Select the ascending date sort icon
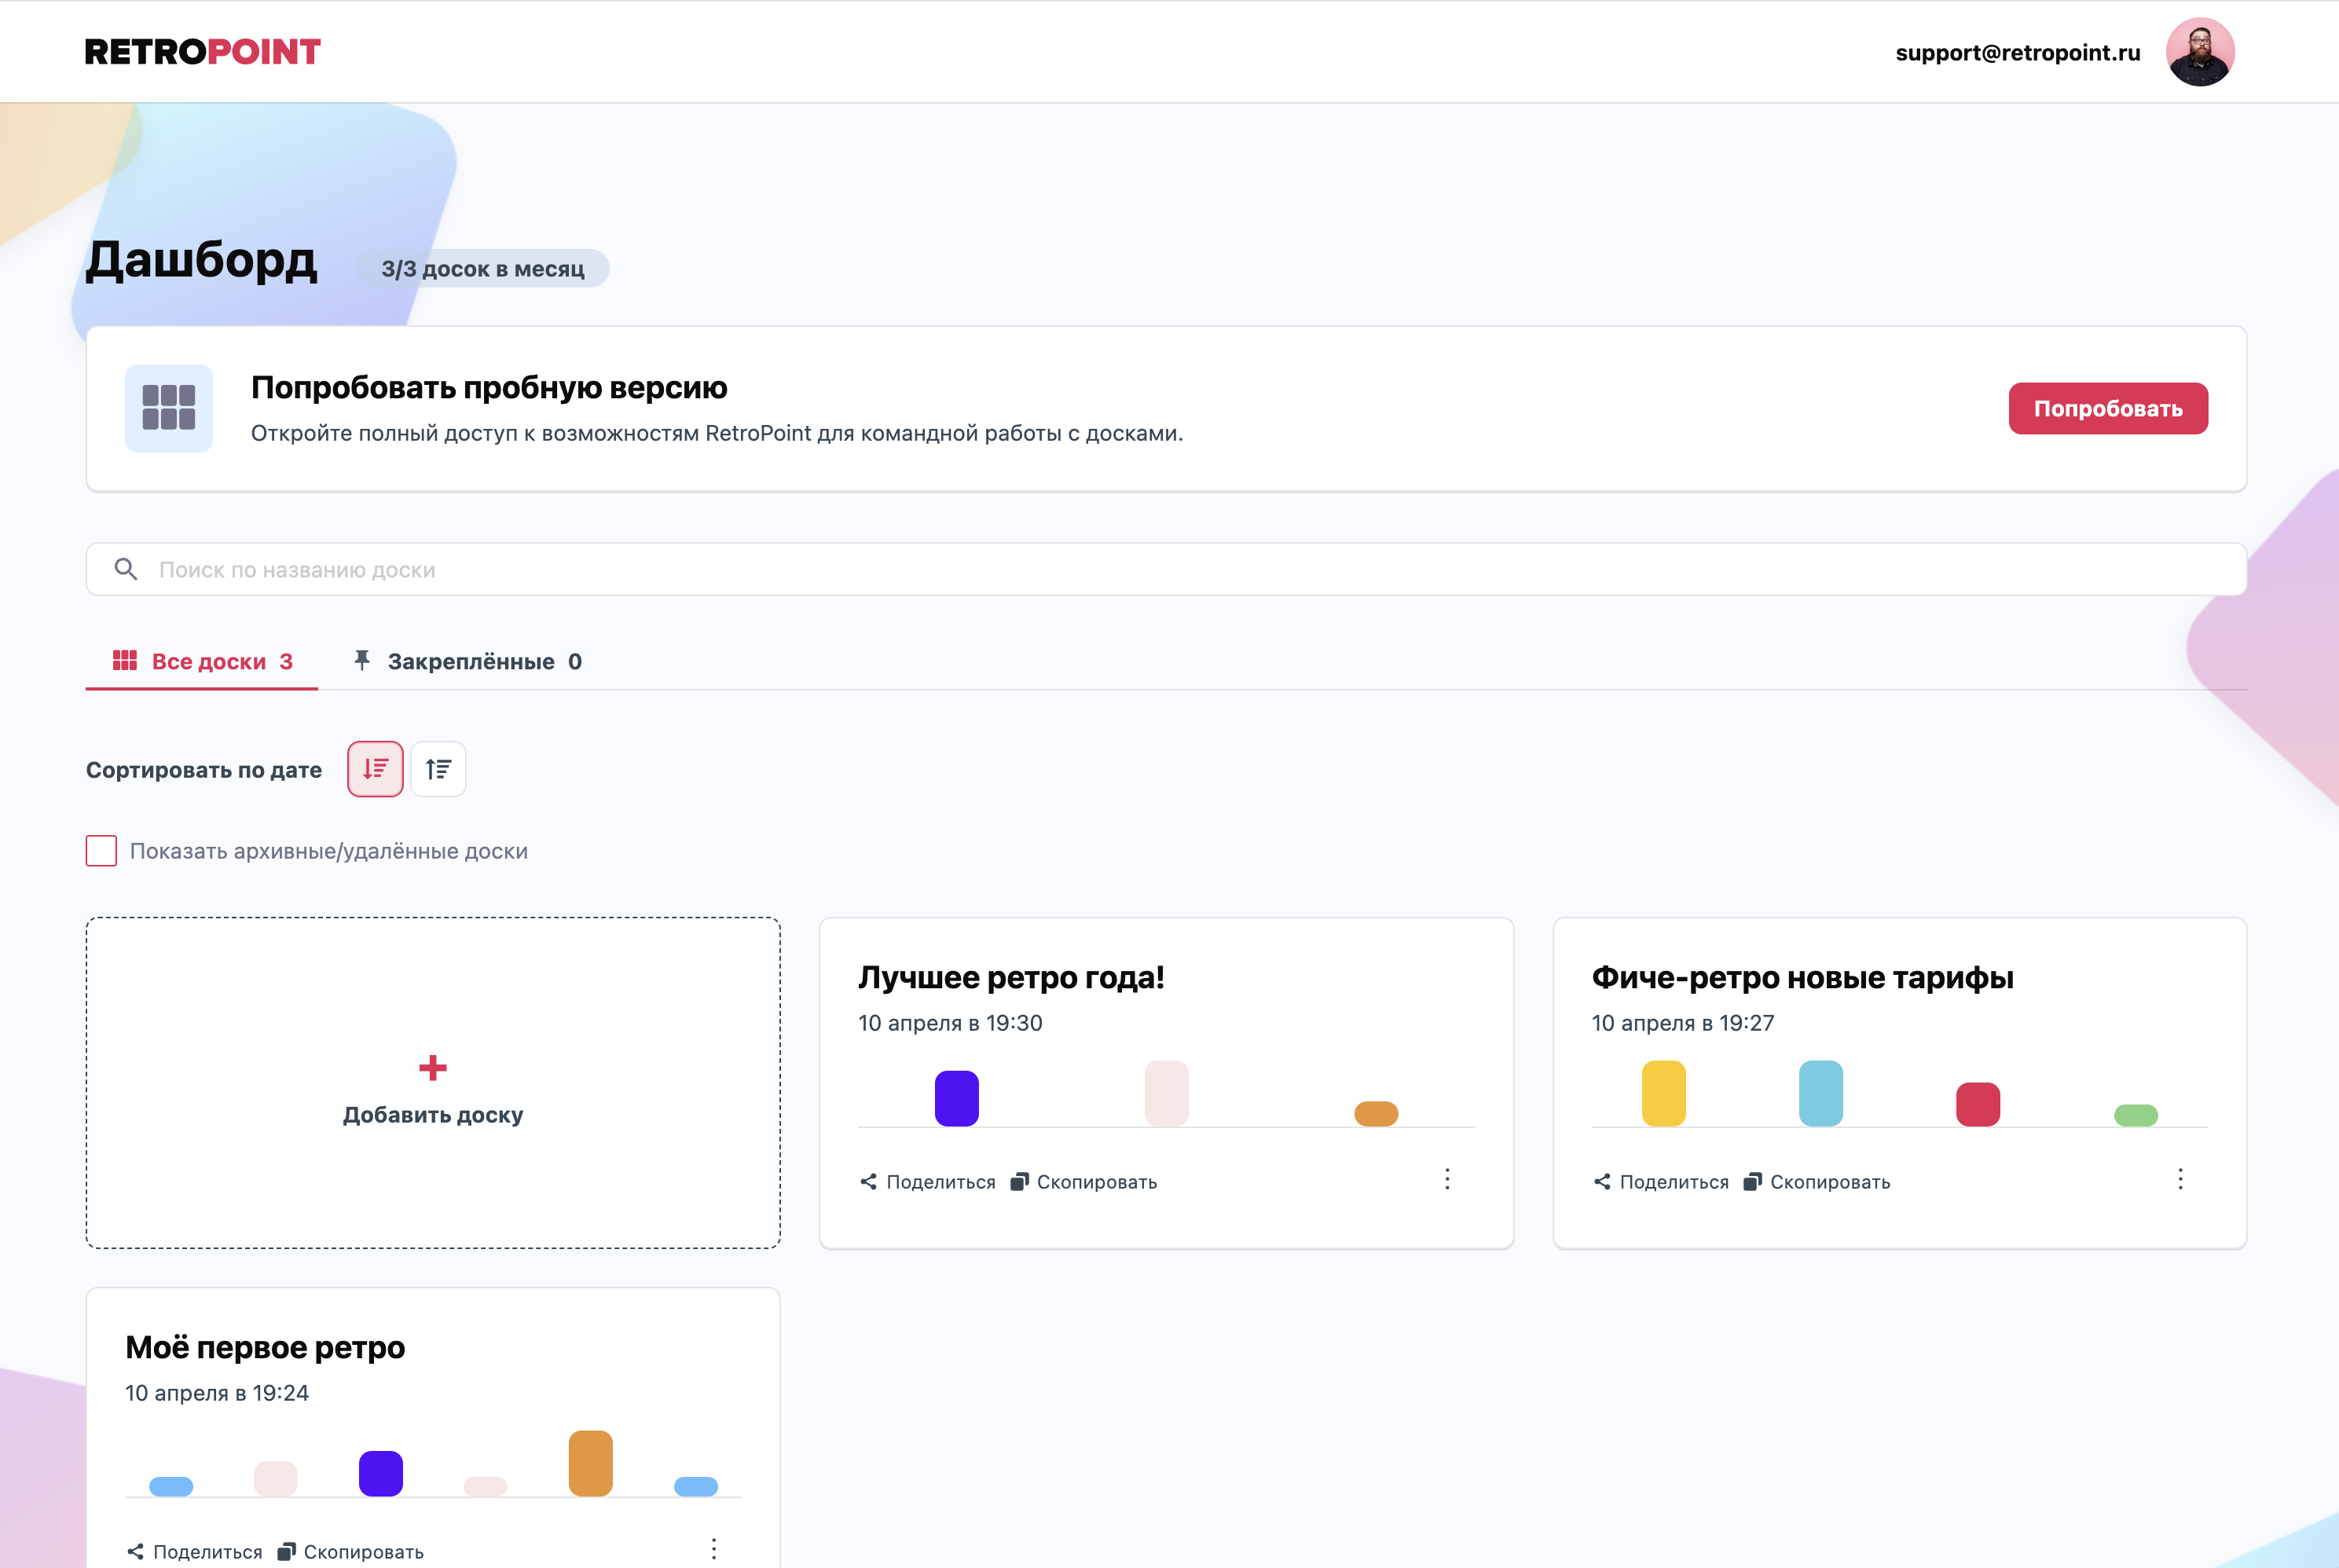The height and width of the screenshot is (1568, 2339). (438, 768)
